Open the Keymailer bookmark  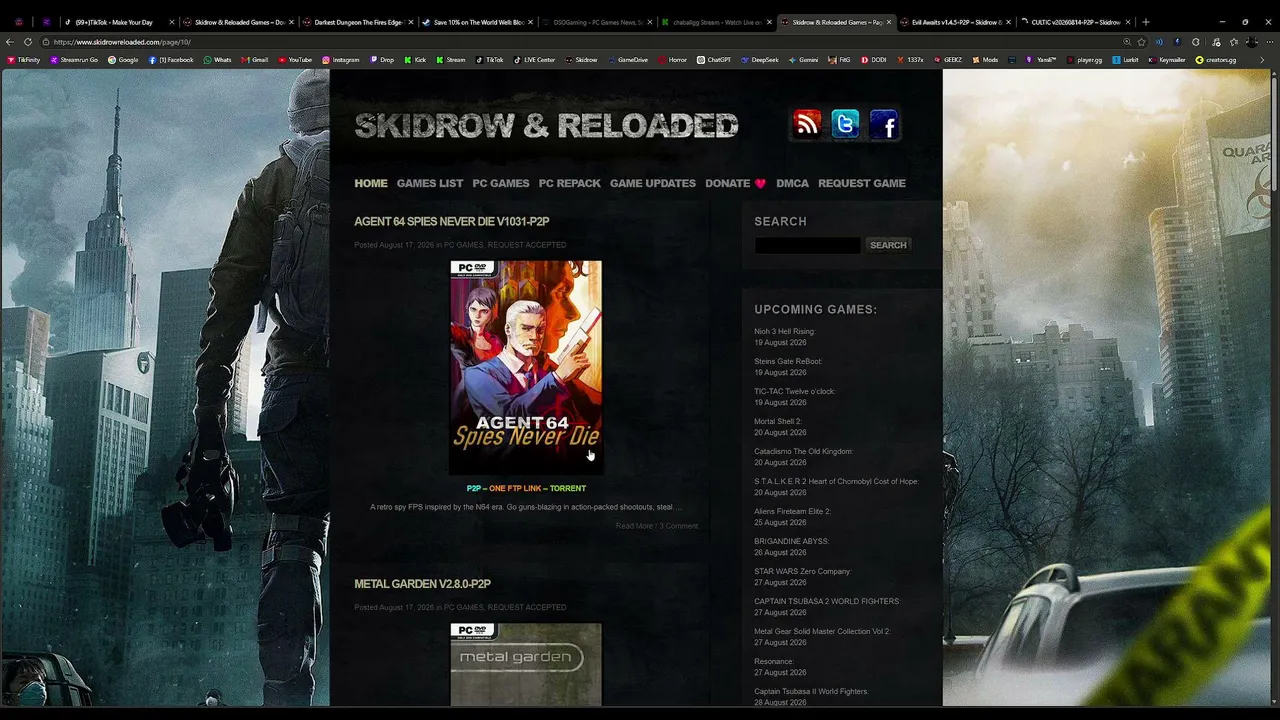[1167, 60]
